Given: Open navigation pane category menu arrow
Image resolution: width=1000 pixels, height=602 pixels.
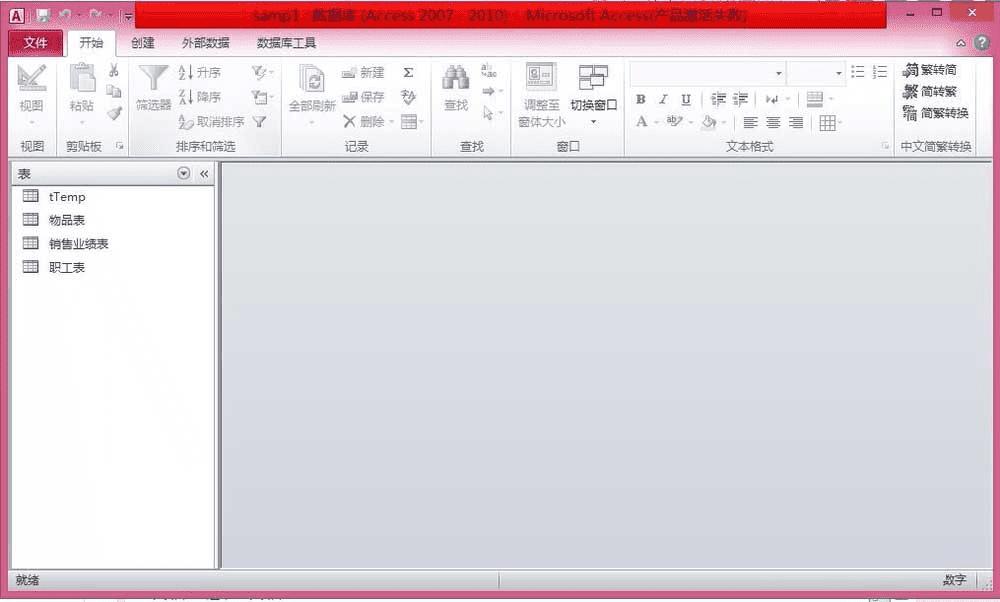Looking at the screenshot, I should 184,173.
